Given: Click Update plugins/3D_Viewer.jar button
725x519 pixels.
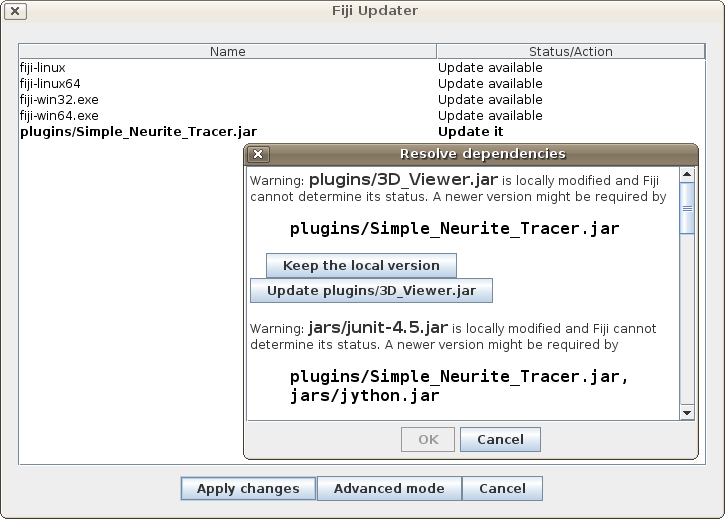Looking at the screenshot, I should [x=371, y=290].
